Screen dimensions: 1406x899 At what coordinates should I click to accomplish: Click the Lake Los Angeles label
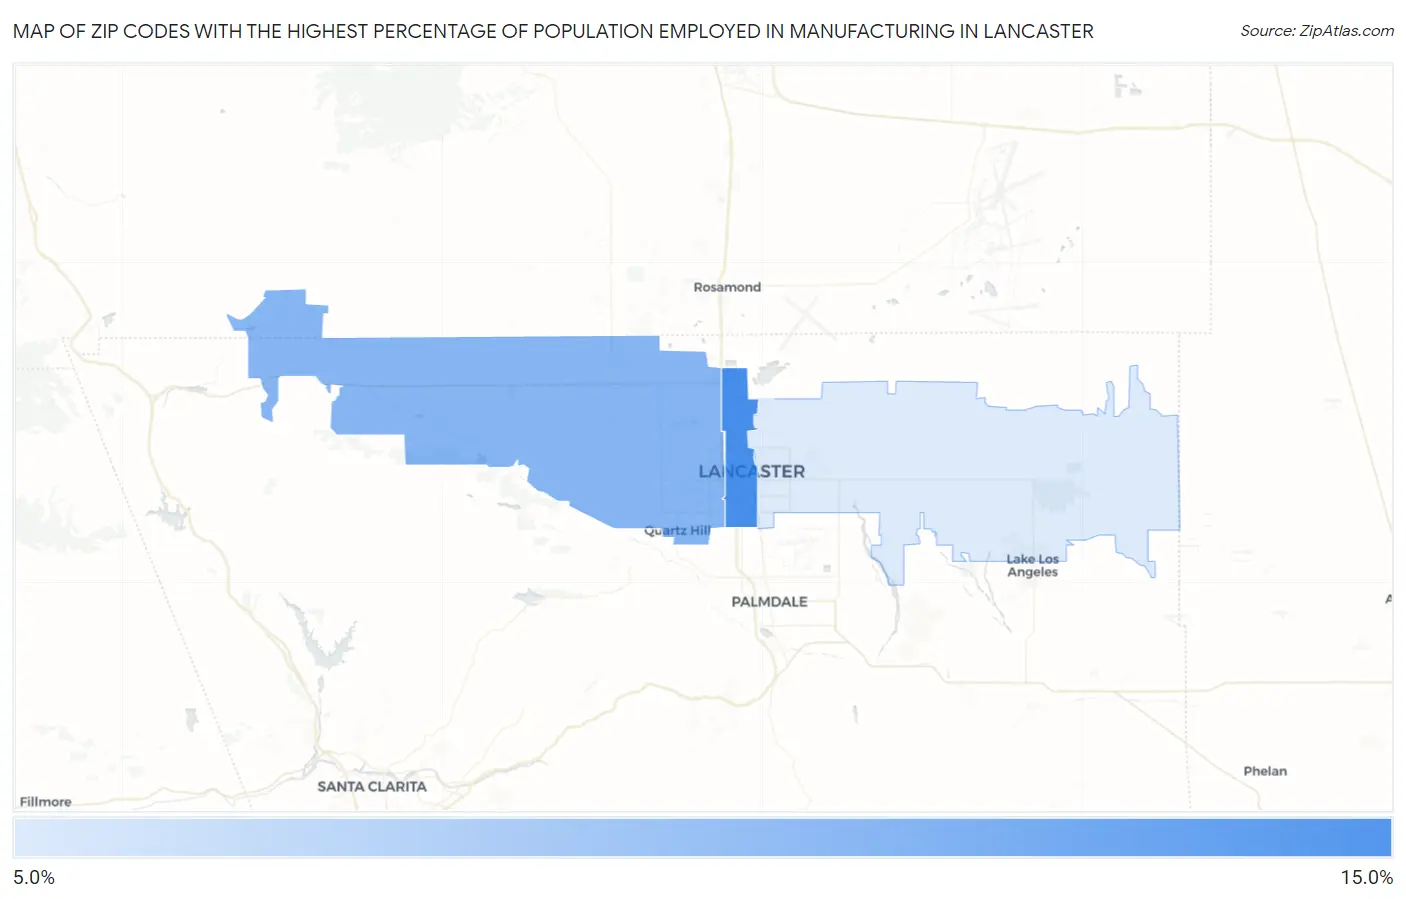1032,565
